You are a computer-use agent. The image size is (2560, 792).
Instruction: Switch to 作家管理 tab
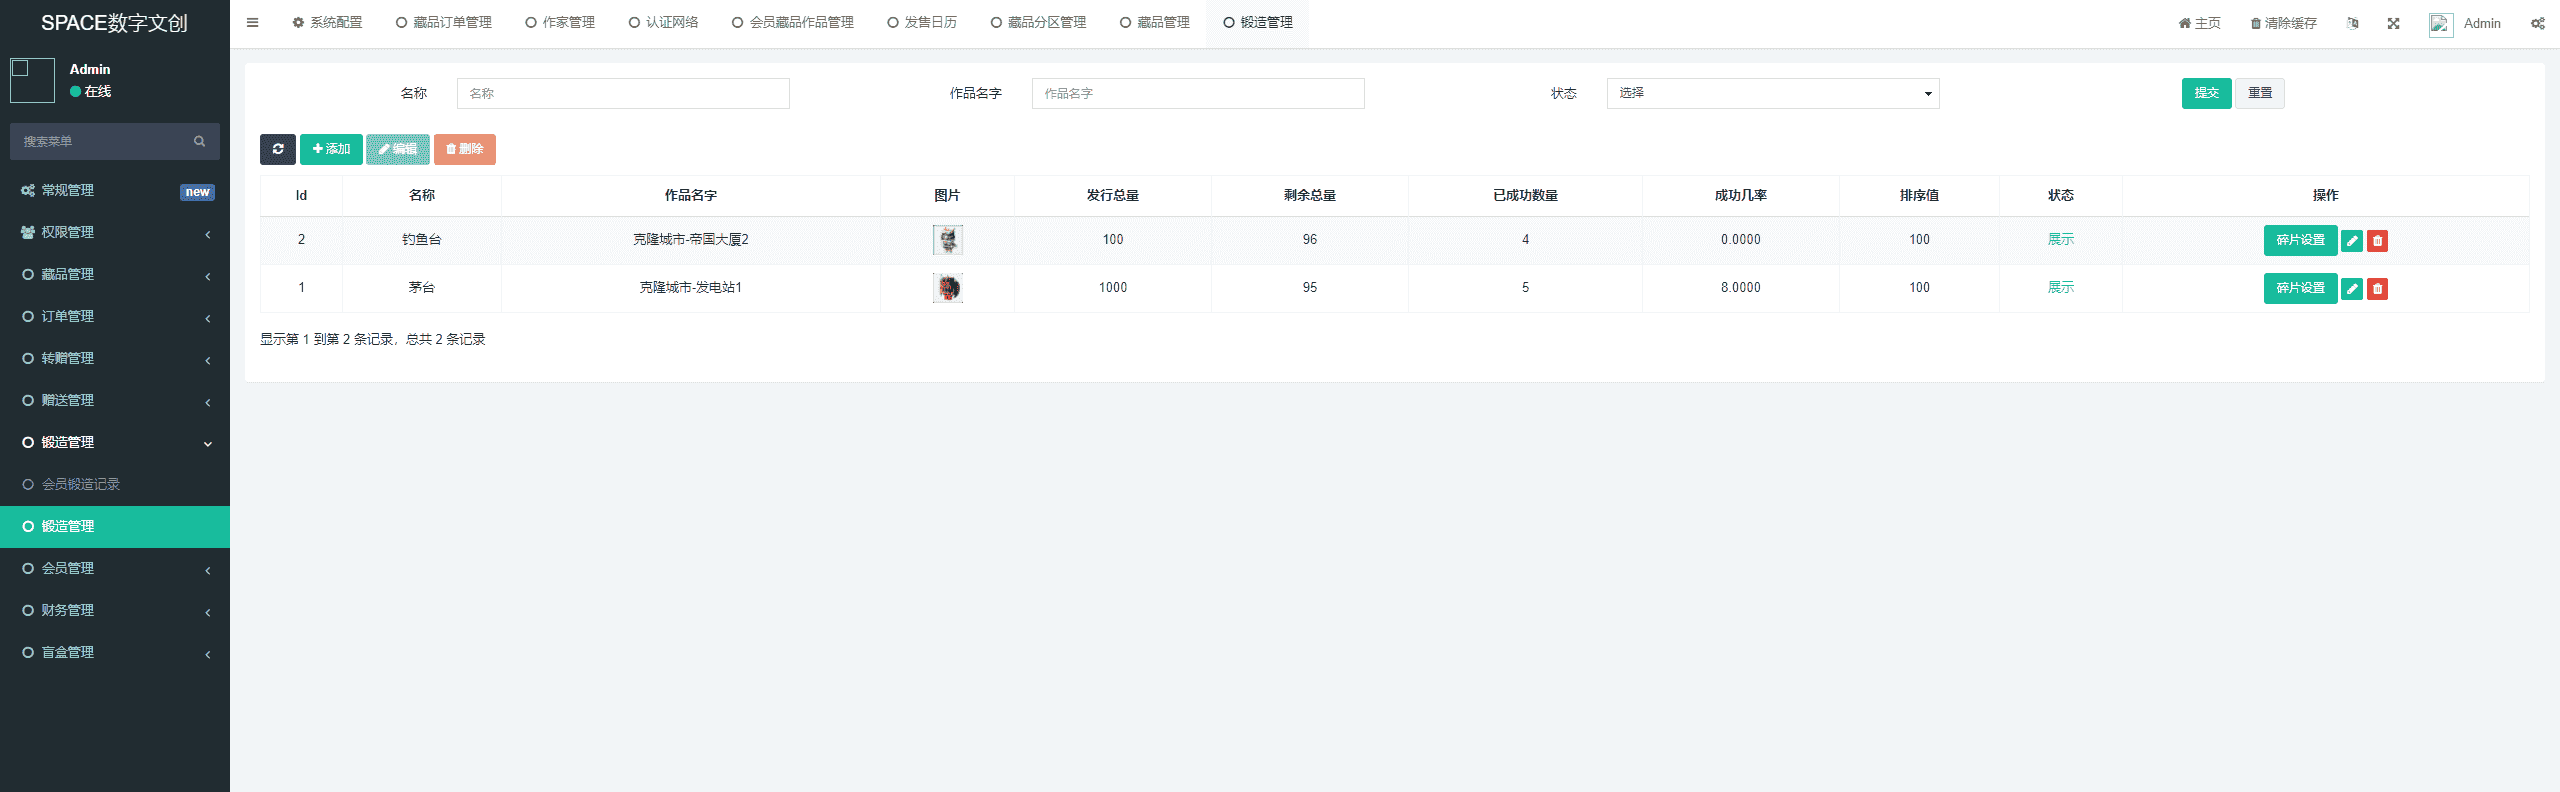point(560,23)
